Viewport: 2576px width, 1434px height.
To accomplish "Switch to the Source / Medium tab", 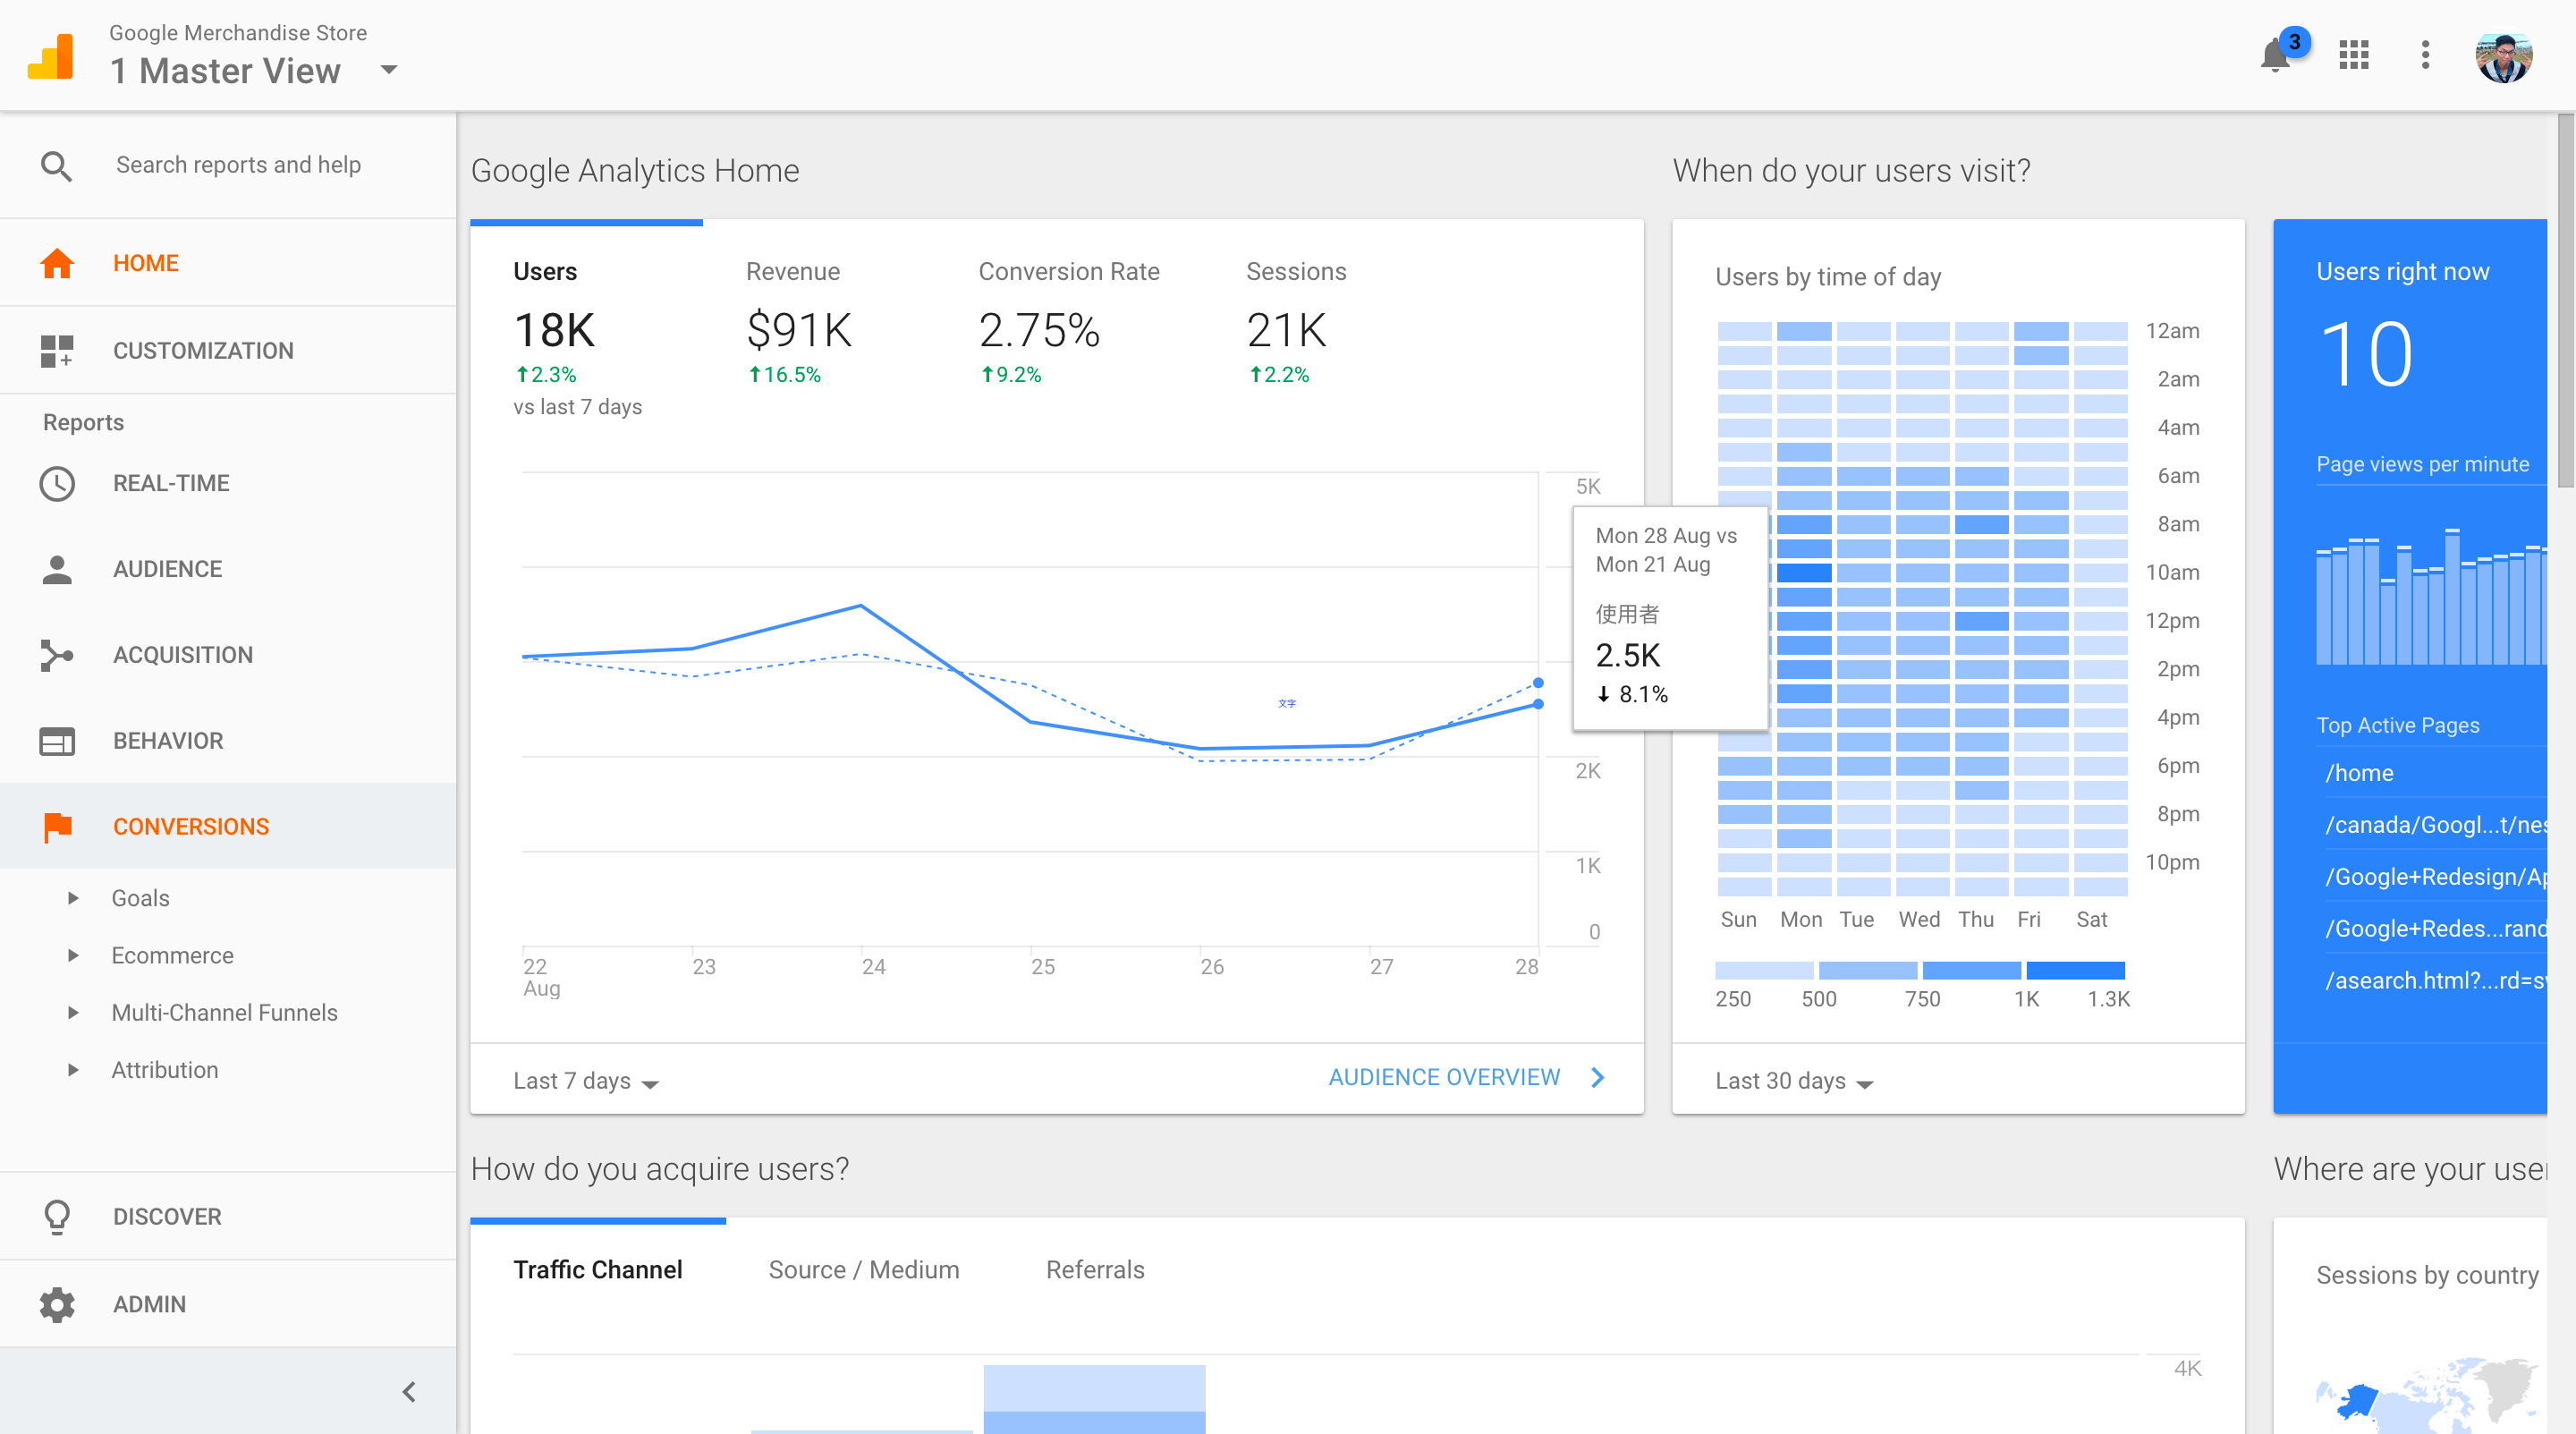I will coord(864,1269).
